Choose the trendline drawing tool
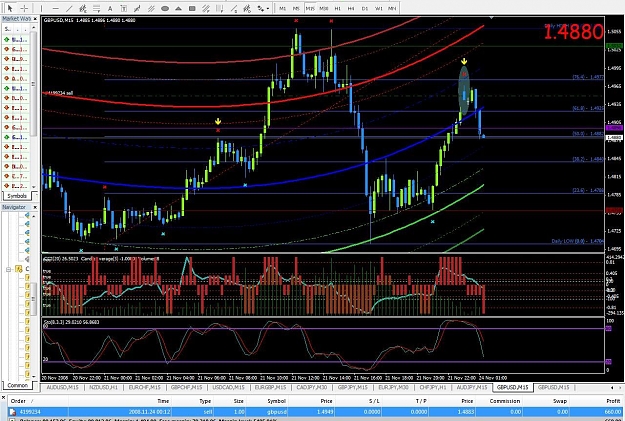This screenshot has height=421, width=625. coord(69,8)
